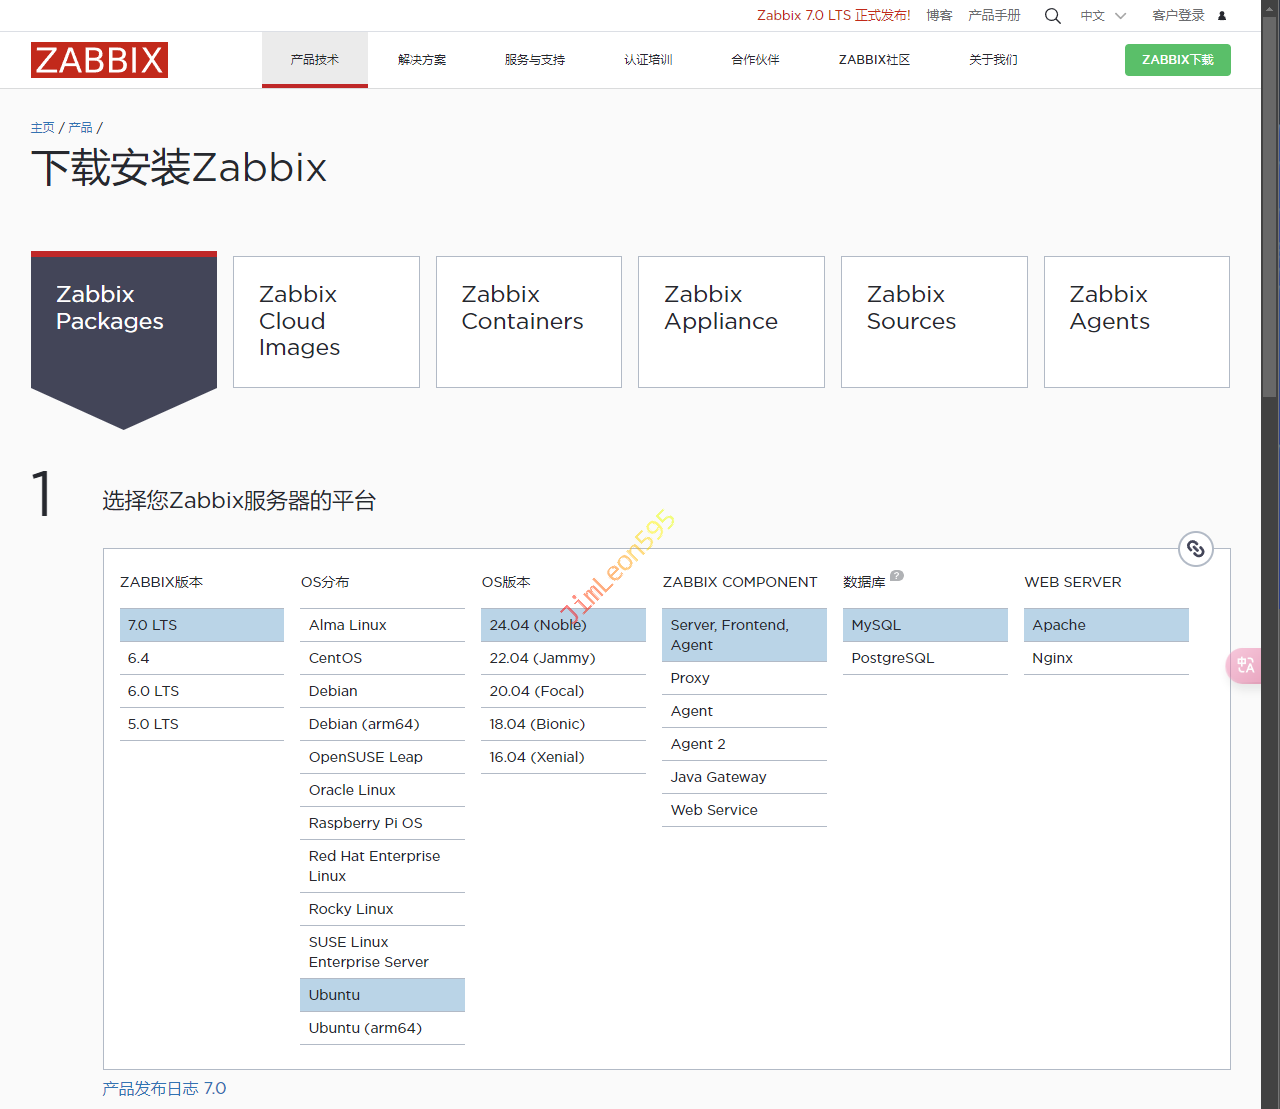Expand the 中文 language dropdown

pyautogui.click(x=1102, y=16)
